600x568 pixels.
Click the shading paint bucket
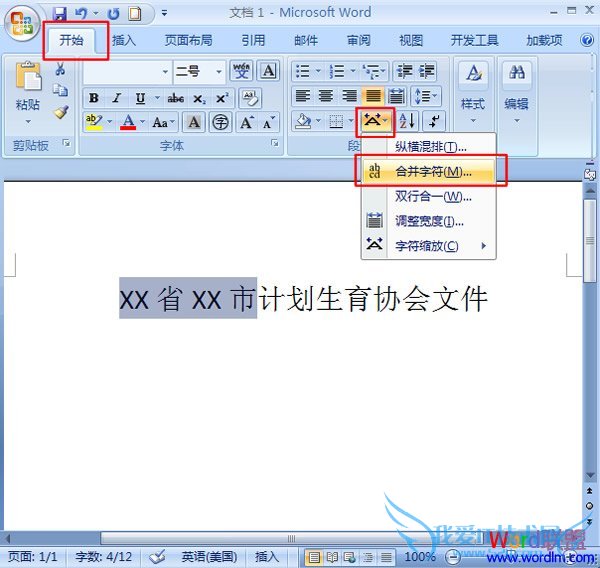[x=303, y=122]
